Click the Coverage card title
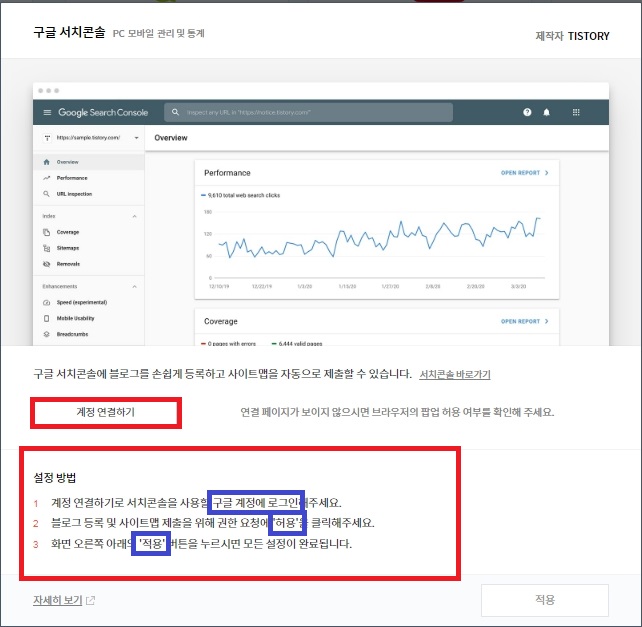Screen dimensions: 642x627 [x=221, y=321]
